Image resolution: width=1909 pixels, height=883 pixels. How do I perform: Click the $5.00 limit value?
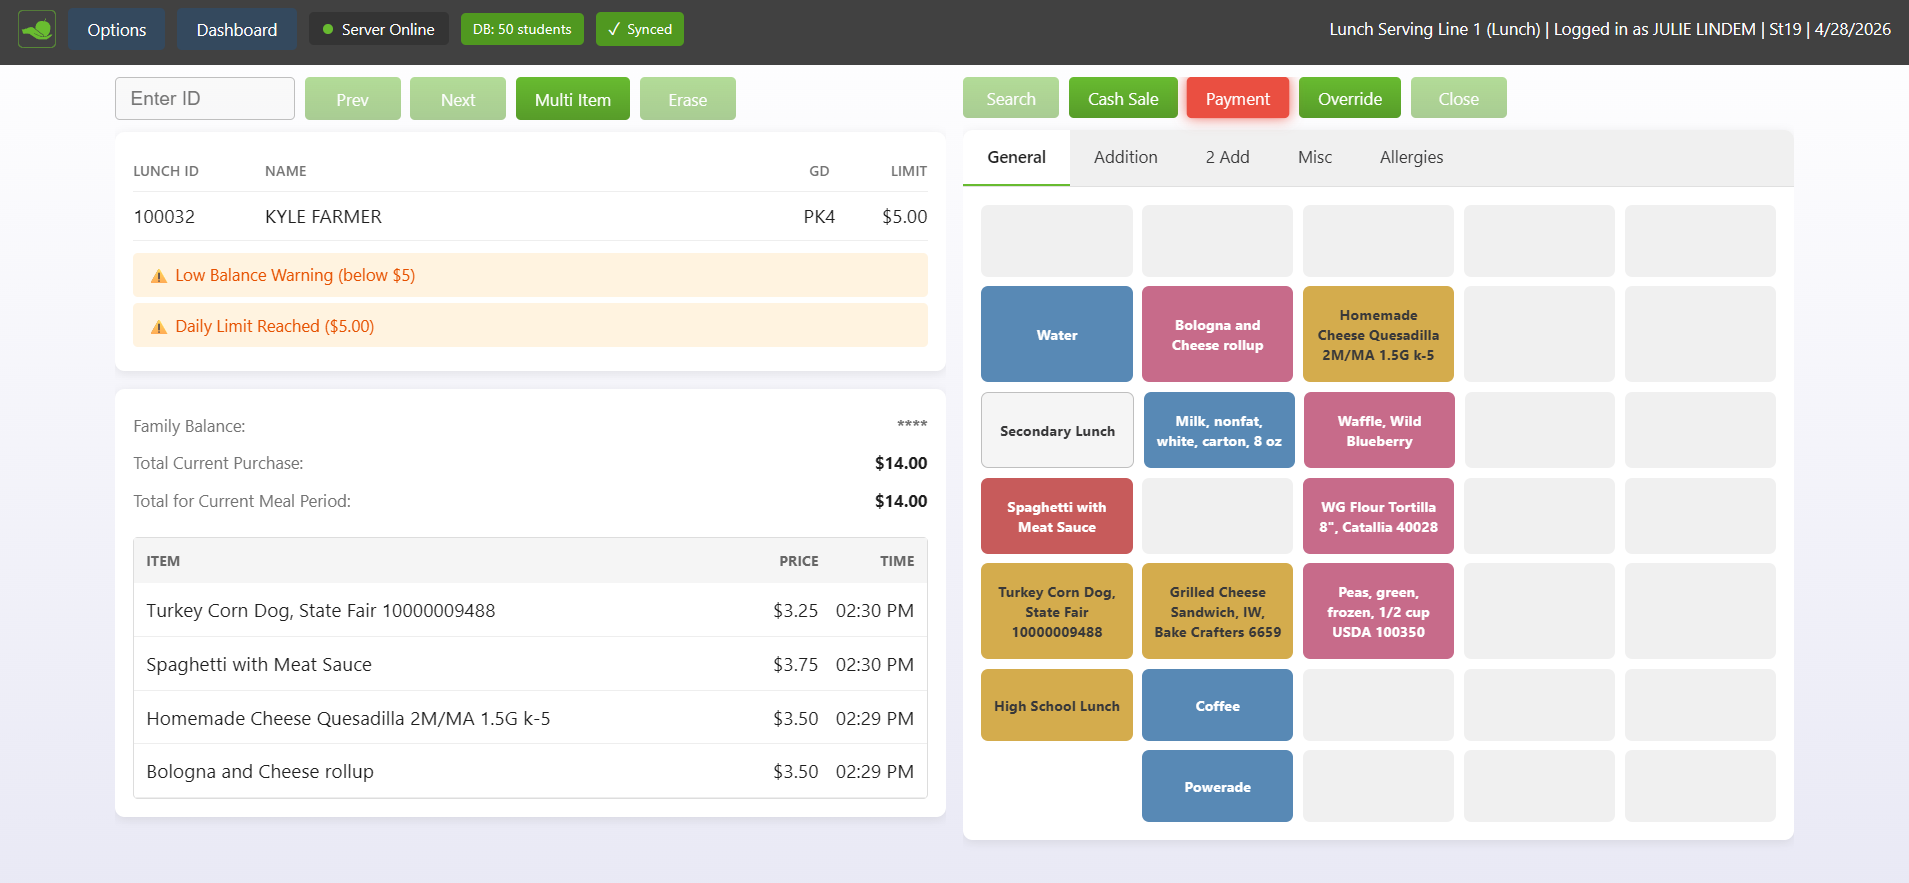click(904, 216)
